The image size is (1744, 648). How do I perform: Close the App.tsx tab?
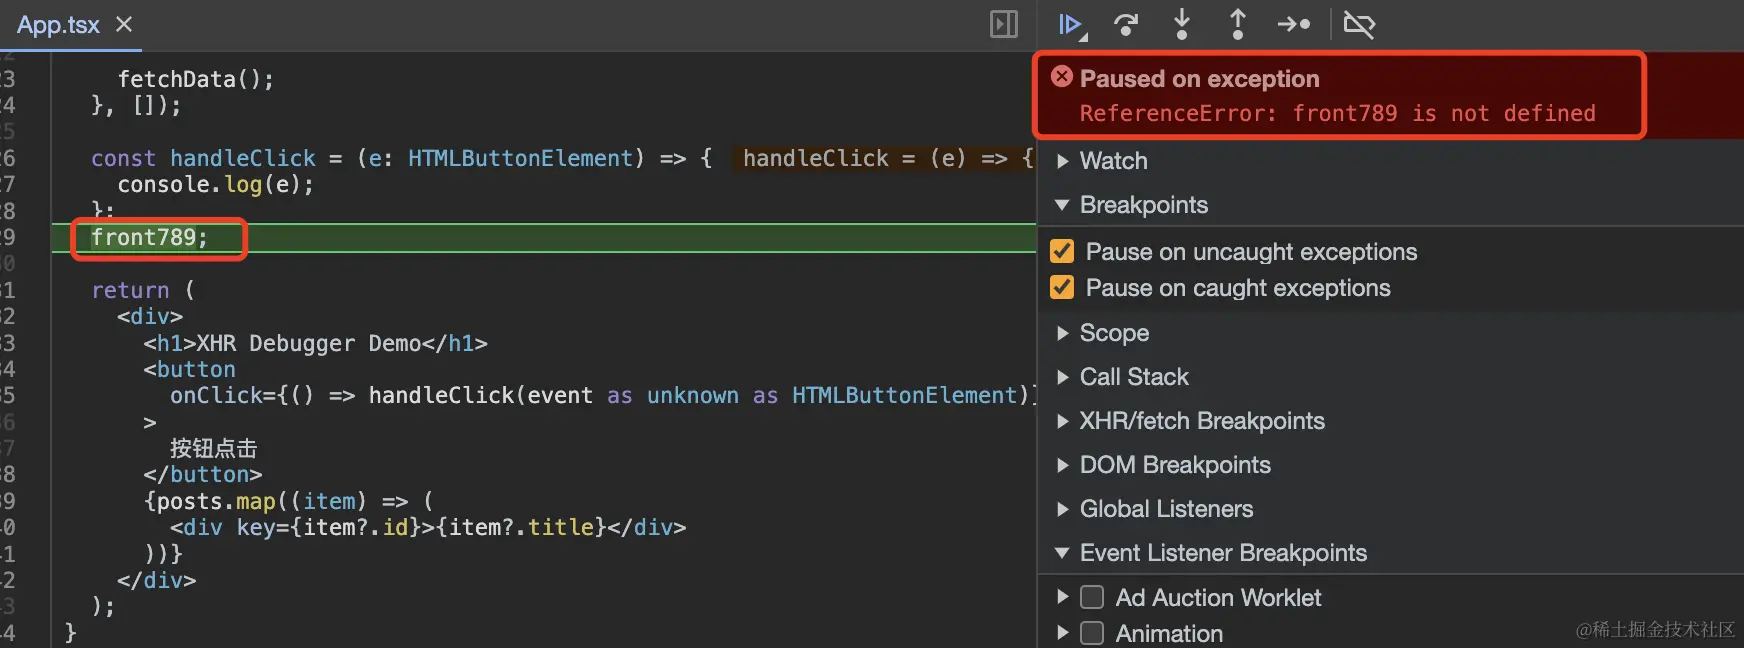click(x=124, y=25)
